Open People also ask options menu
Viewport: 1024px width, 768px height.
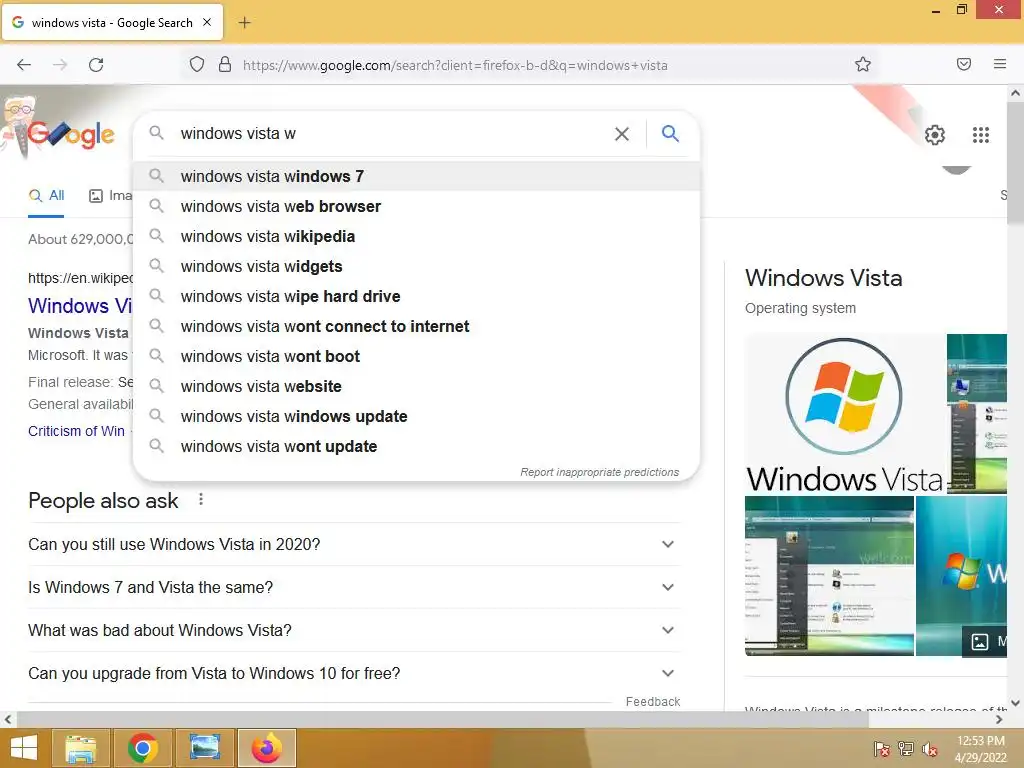tap(201, 500)
